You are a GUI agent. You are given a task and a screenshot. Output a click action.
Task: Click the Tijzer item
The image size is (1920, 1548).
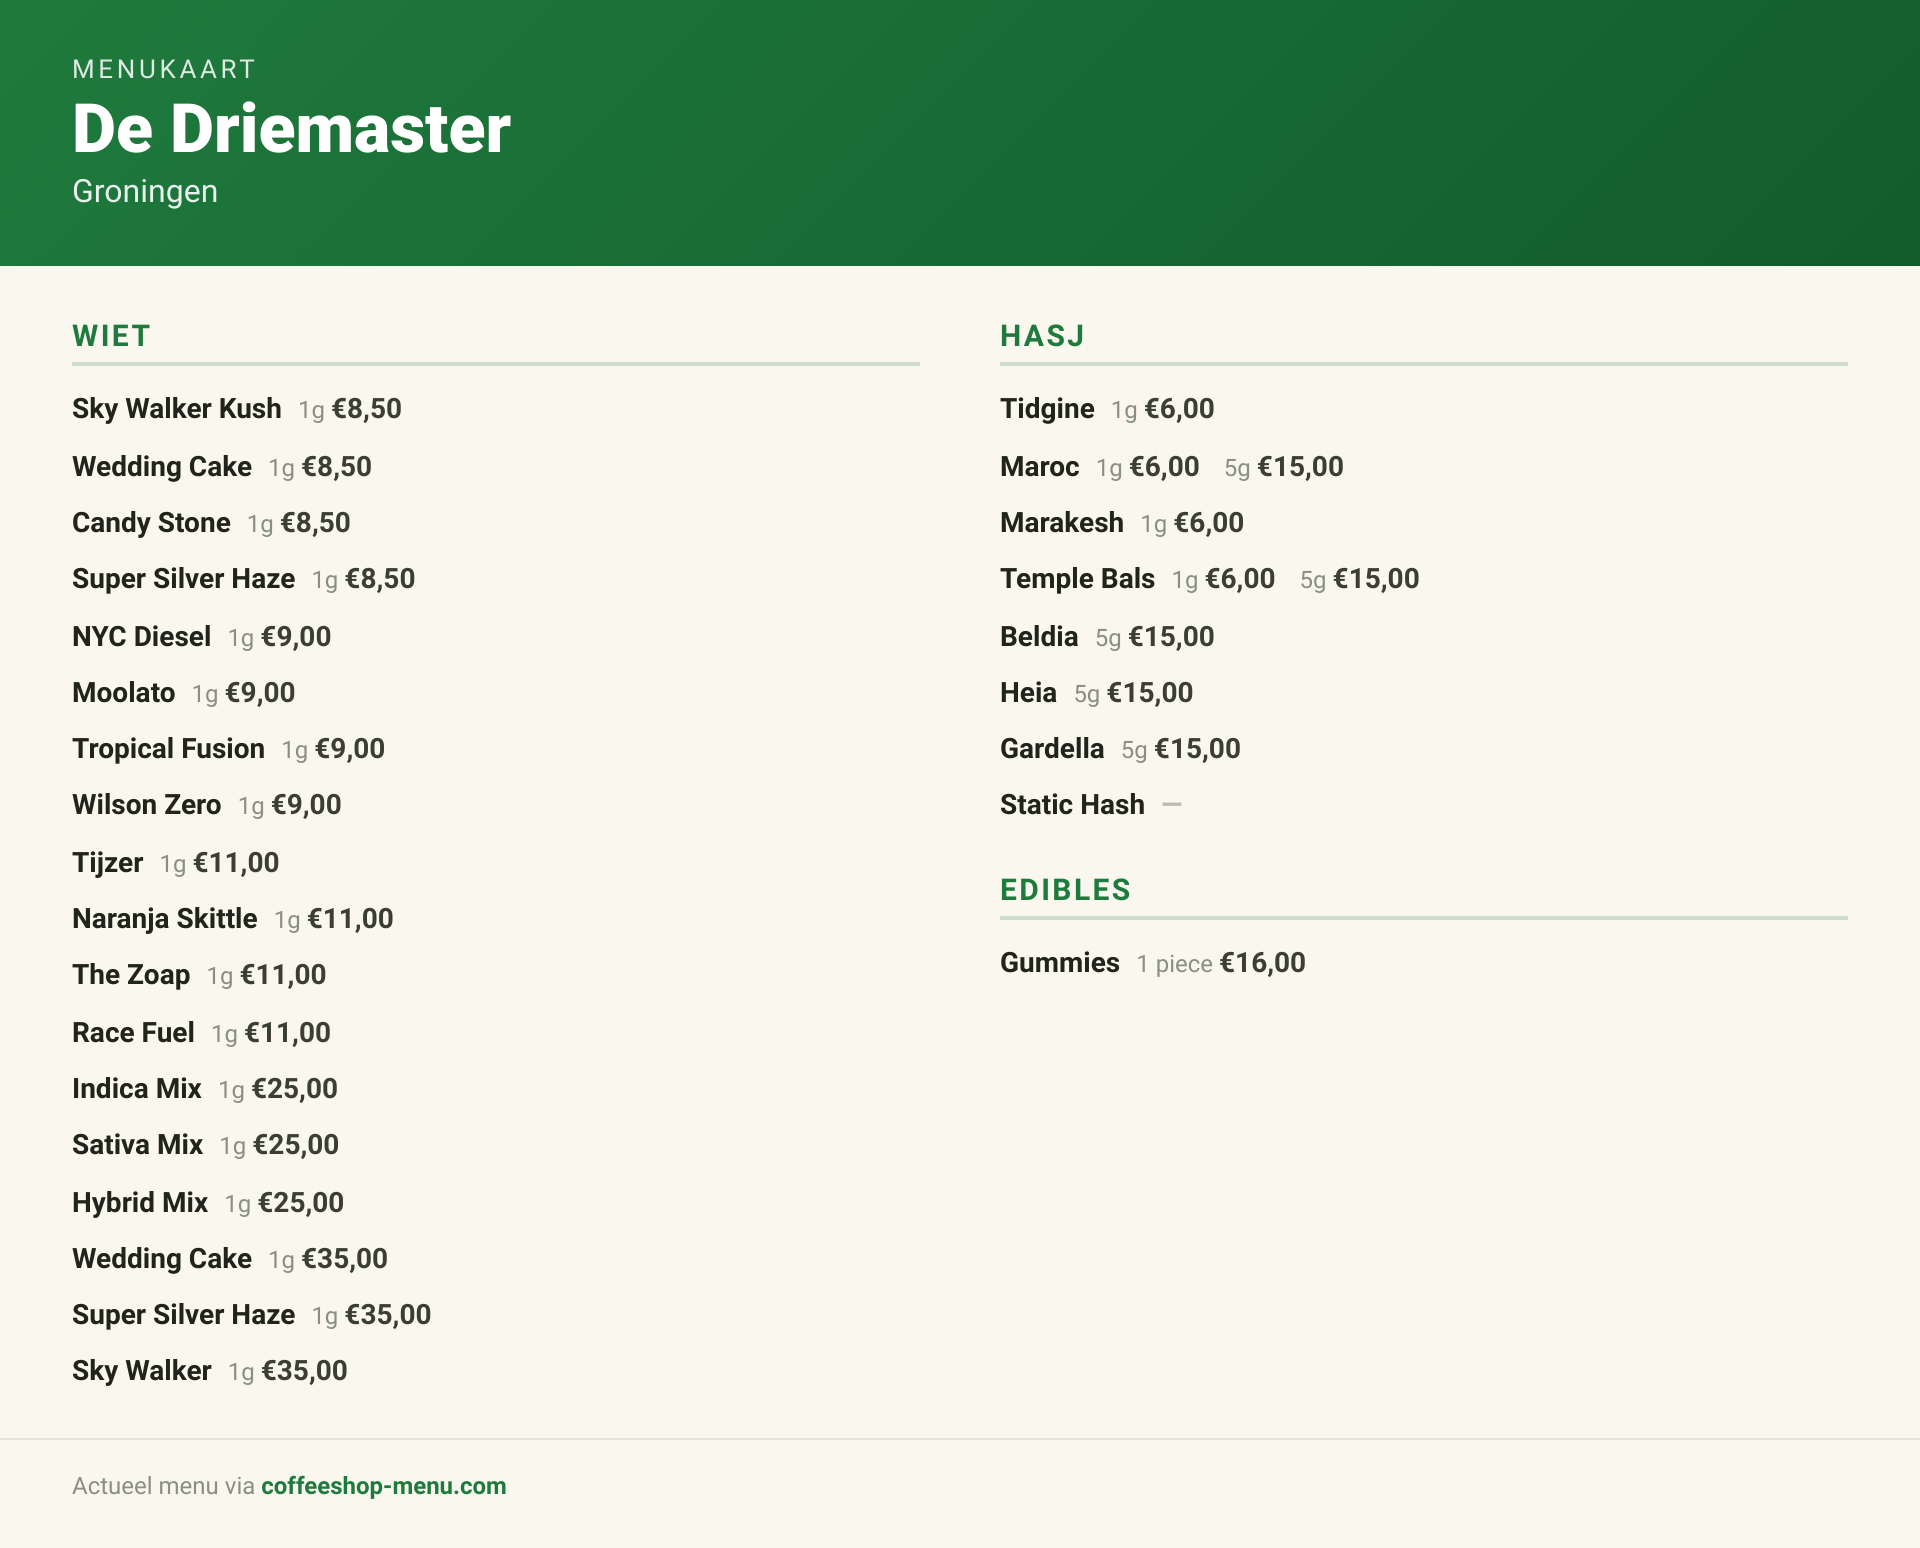107,863
